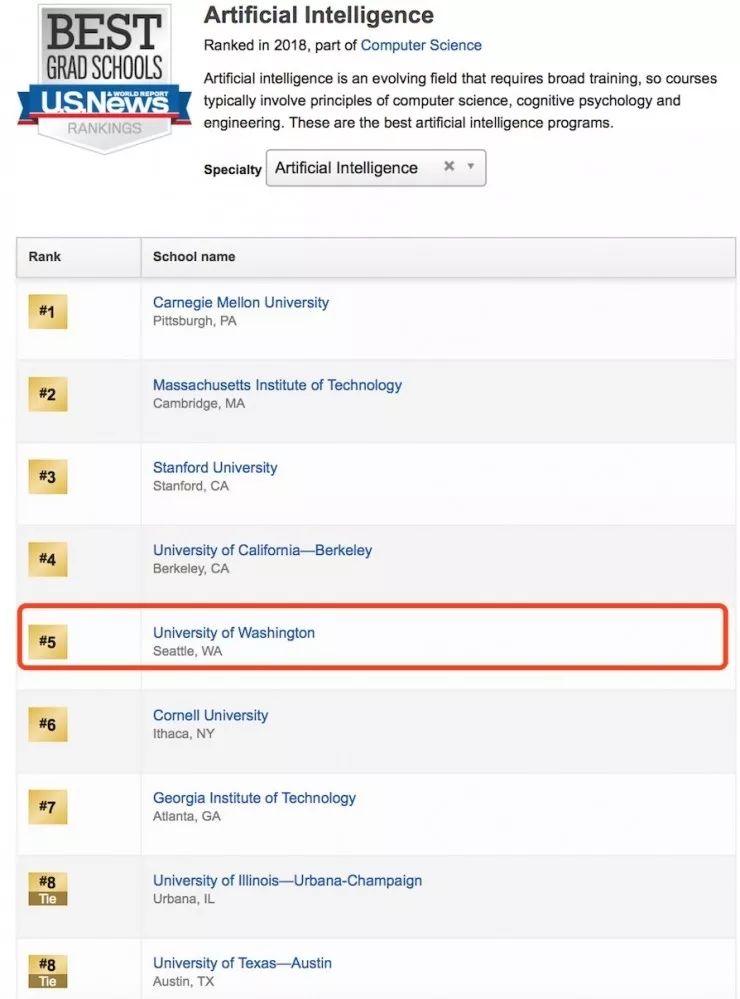
Task: Click the Best Grad Schools US News logo
Action: 104,80
